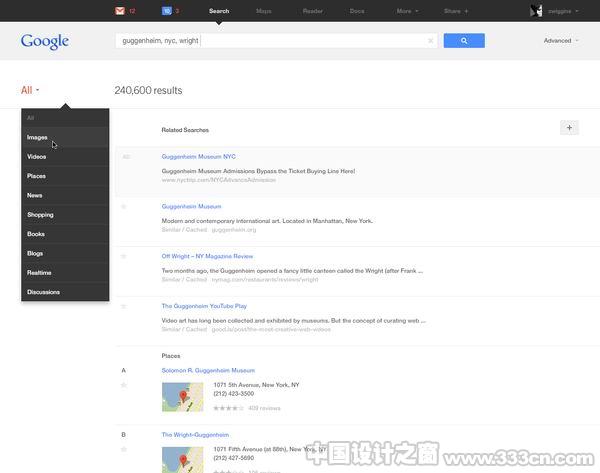Viewport: 600px width, 473px height.
Task: Click the blue magnifier search button
Action: (464, 41)
